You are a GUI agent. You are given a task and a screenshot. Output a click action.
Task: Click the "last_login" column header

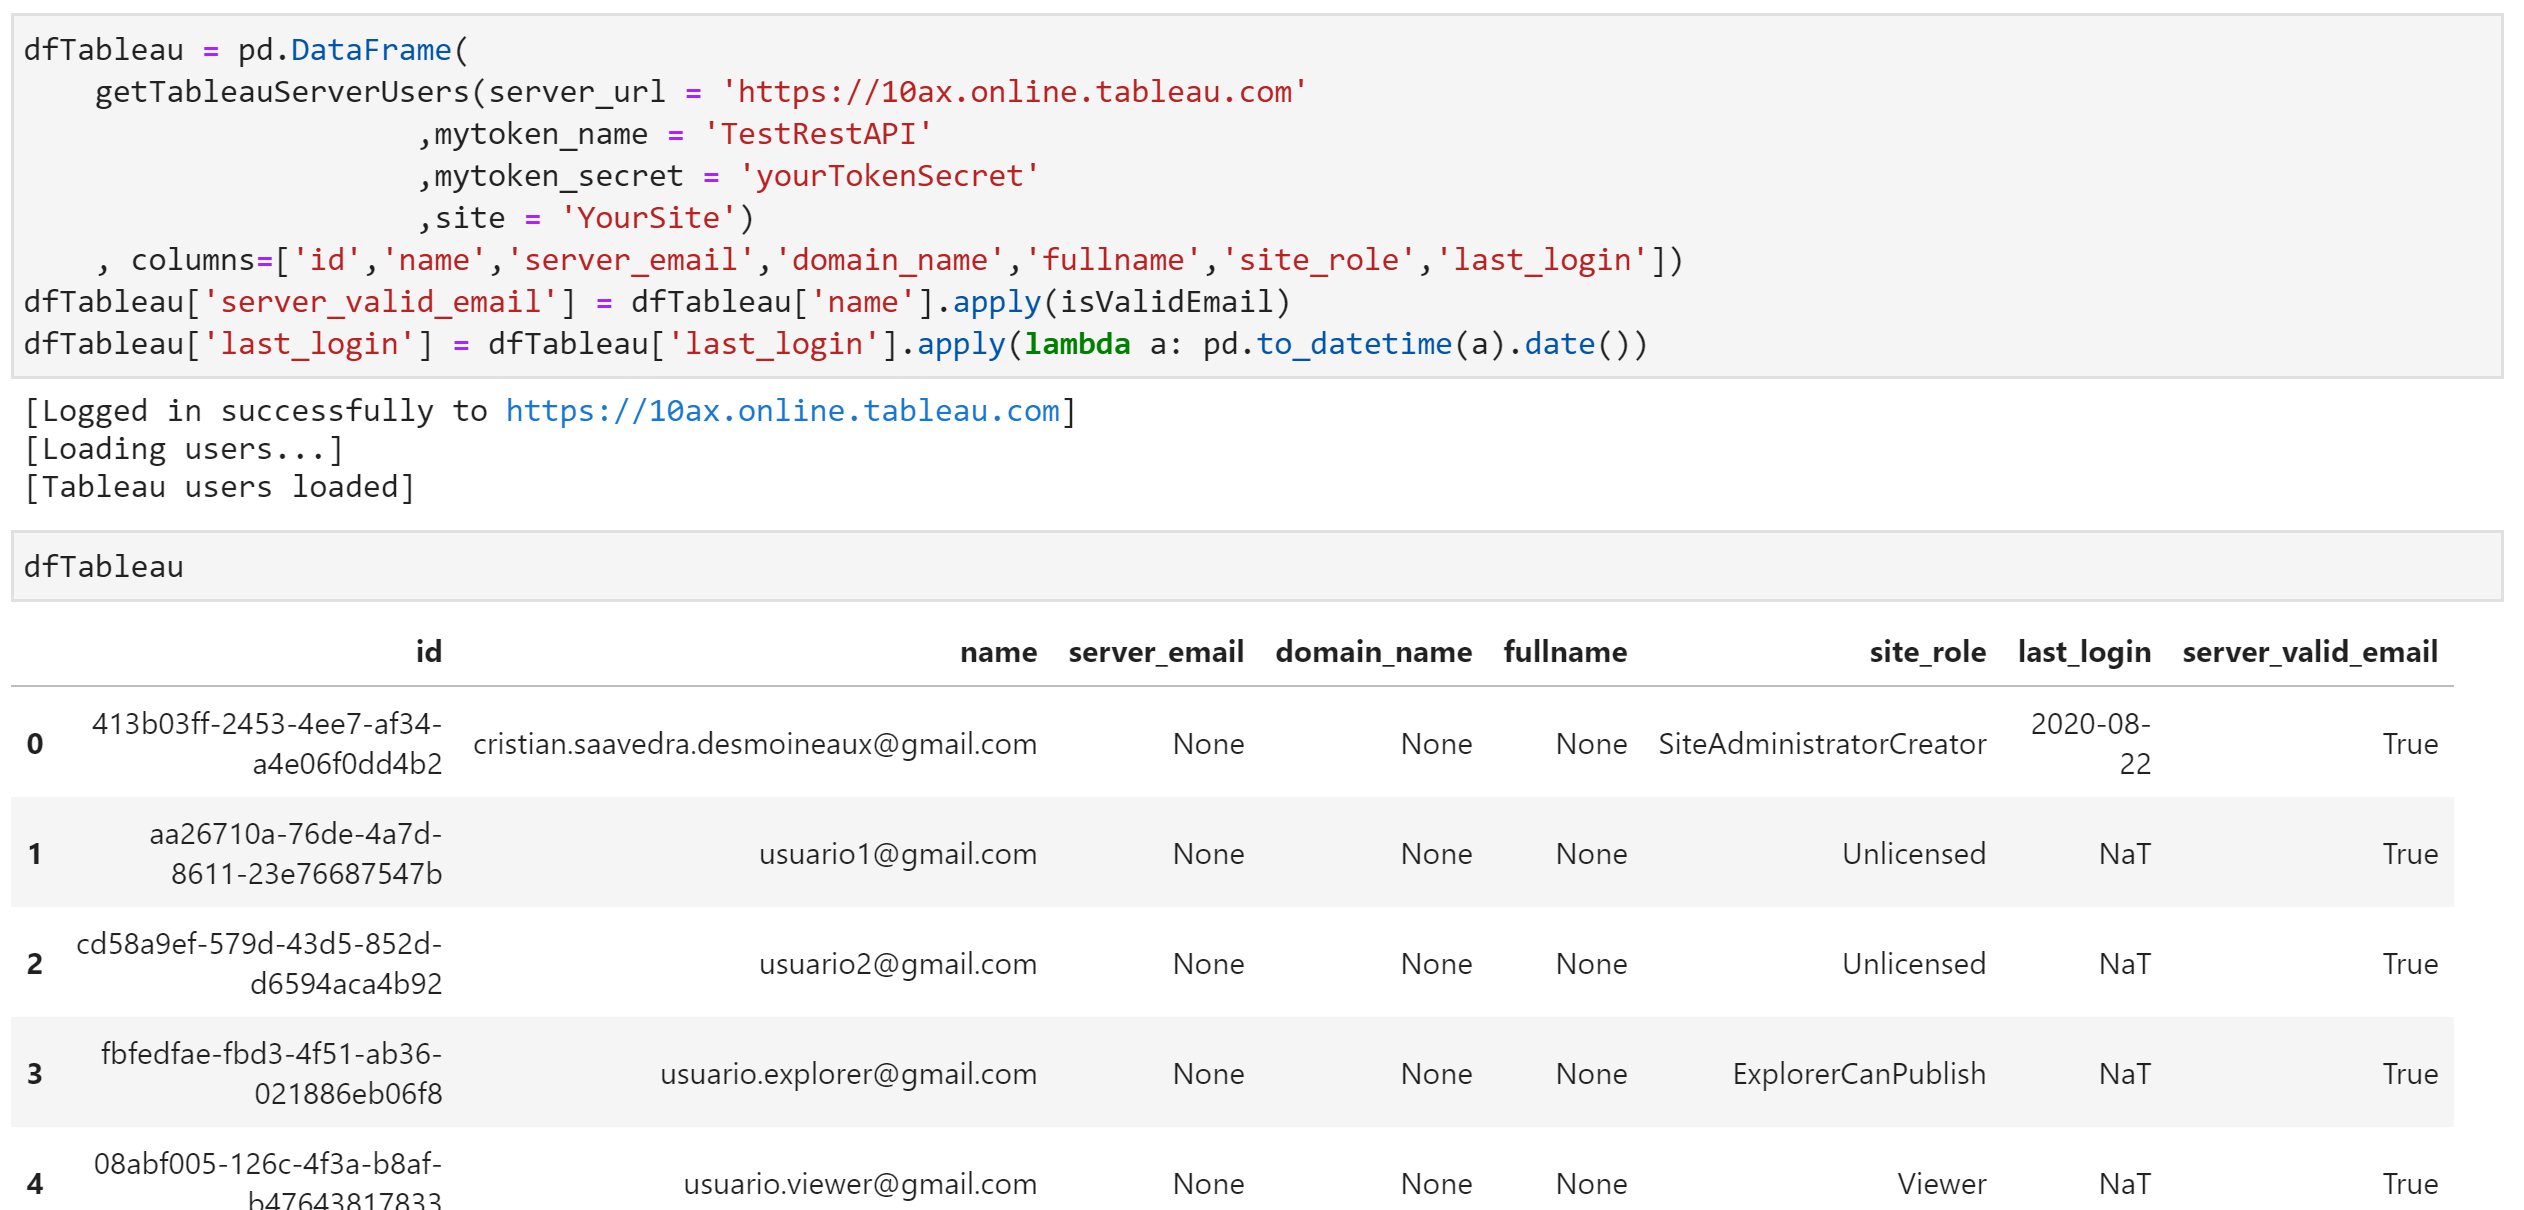(x=2084, y=652)
